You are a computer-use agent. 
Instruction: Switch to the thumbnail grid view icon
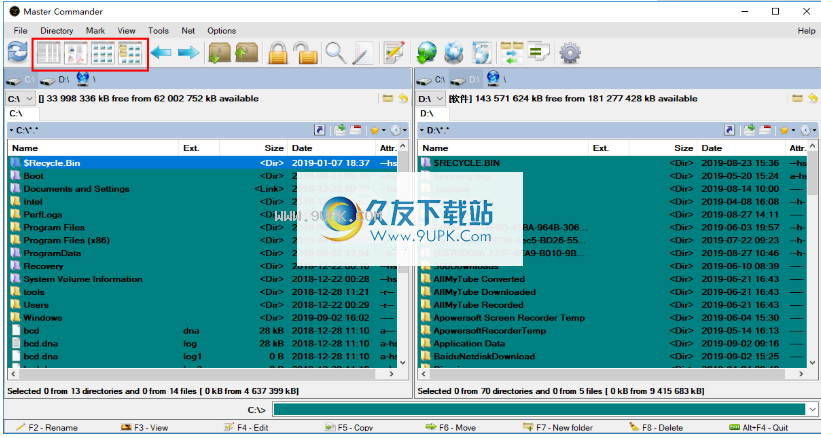pyautogui.click(x=103, y=53)
